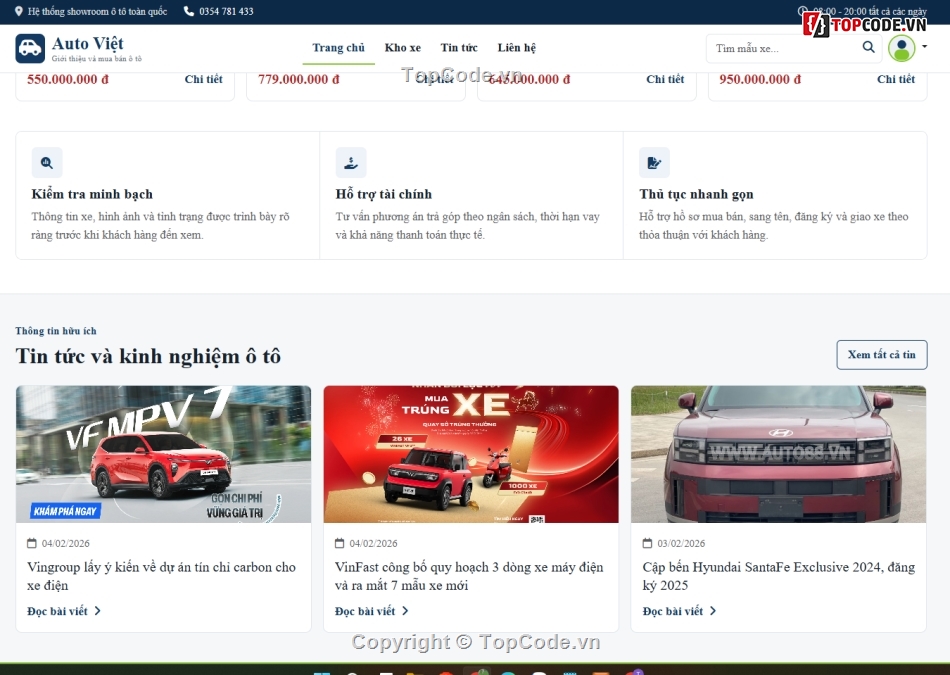The image size is (950, 675).
Task: Click the Tin tức và kinh nghiệm ô tô heading
Action: click(x=148, y=356)
